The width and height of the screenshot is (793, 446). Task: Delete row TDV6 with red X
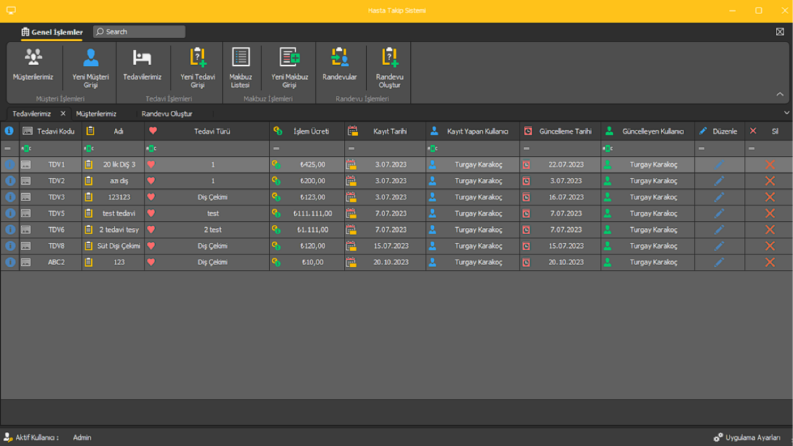[770, 230]
